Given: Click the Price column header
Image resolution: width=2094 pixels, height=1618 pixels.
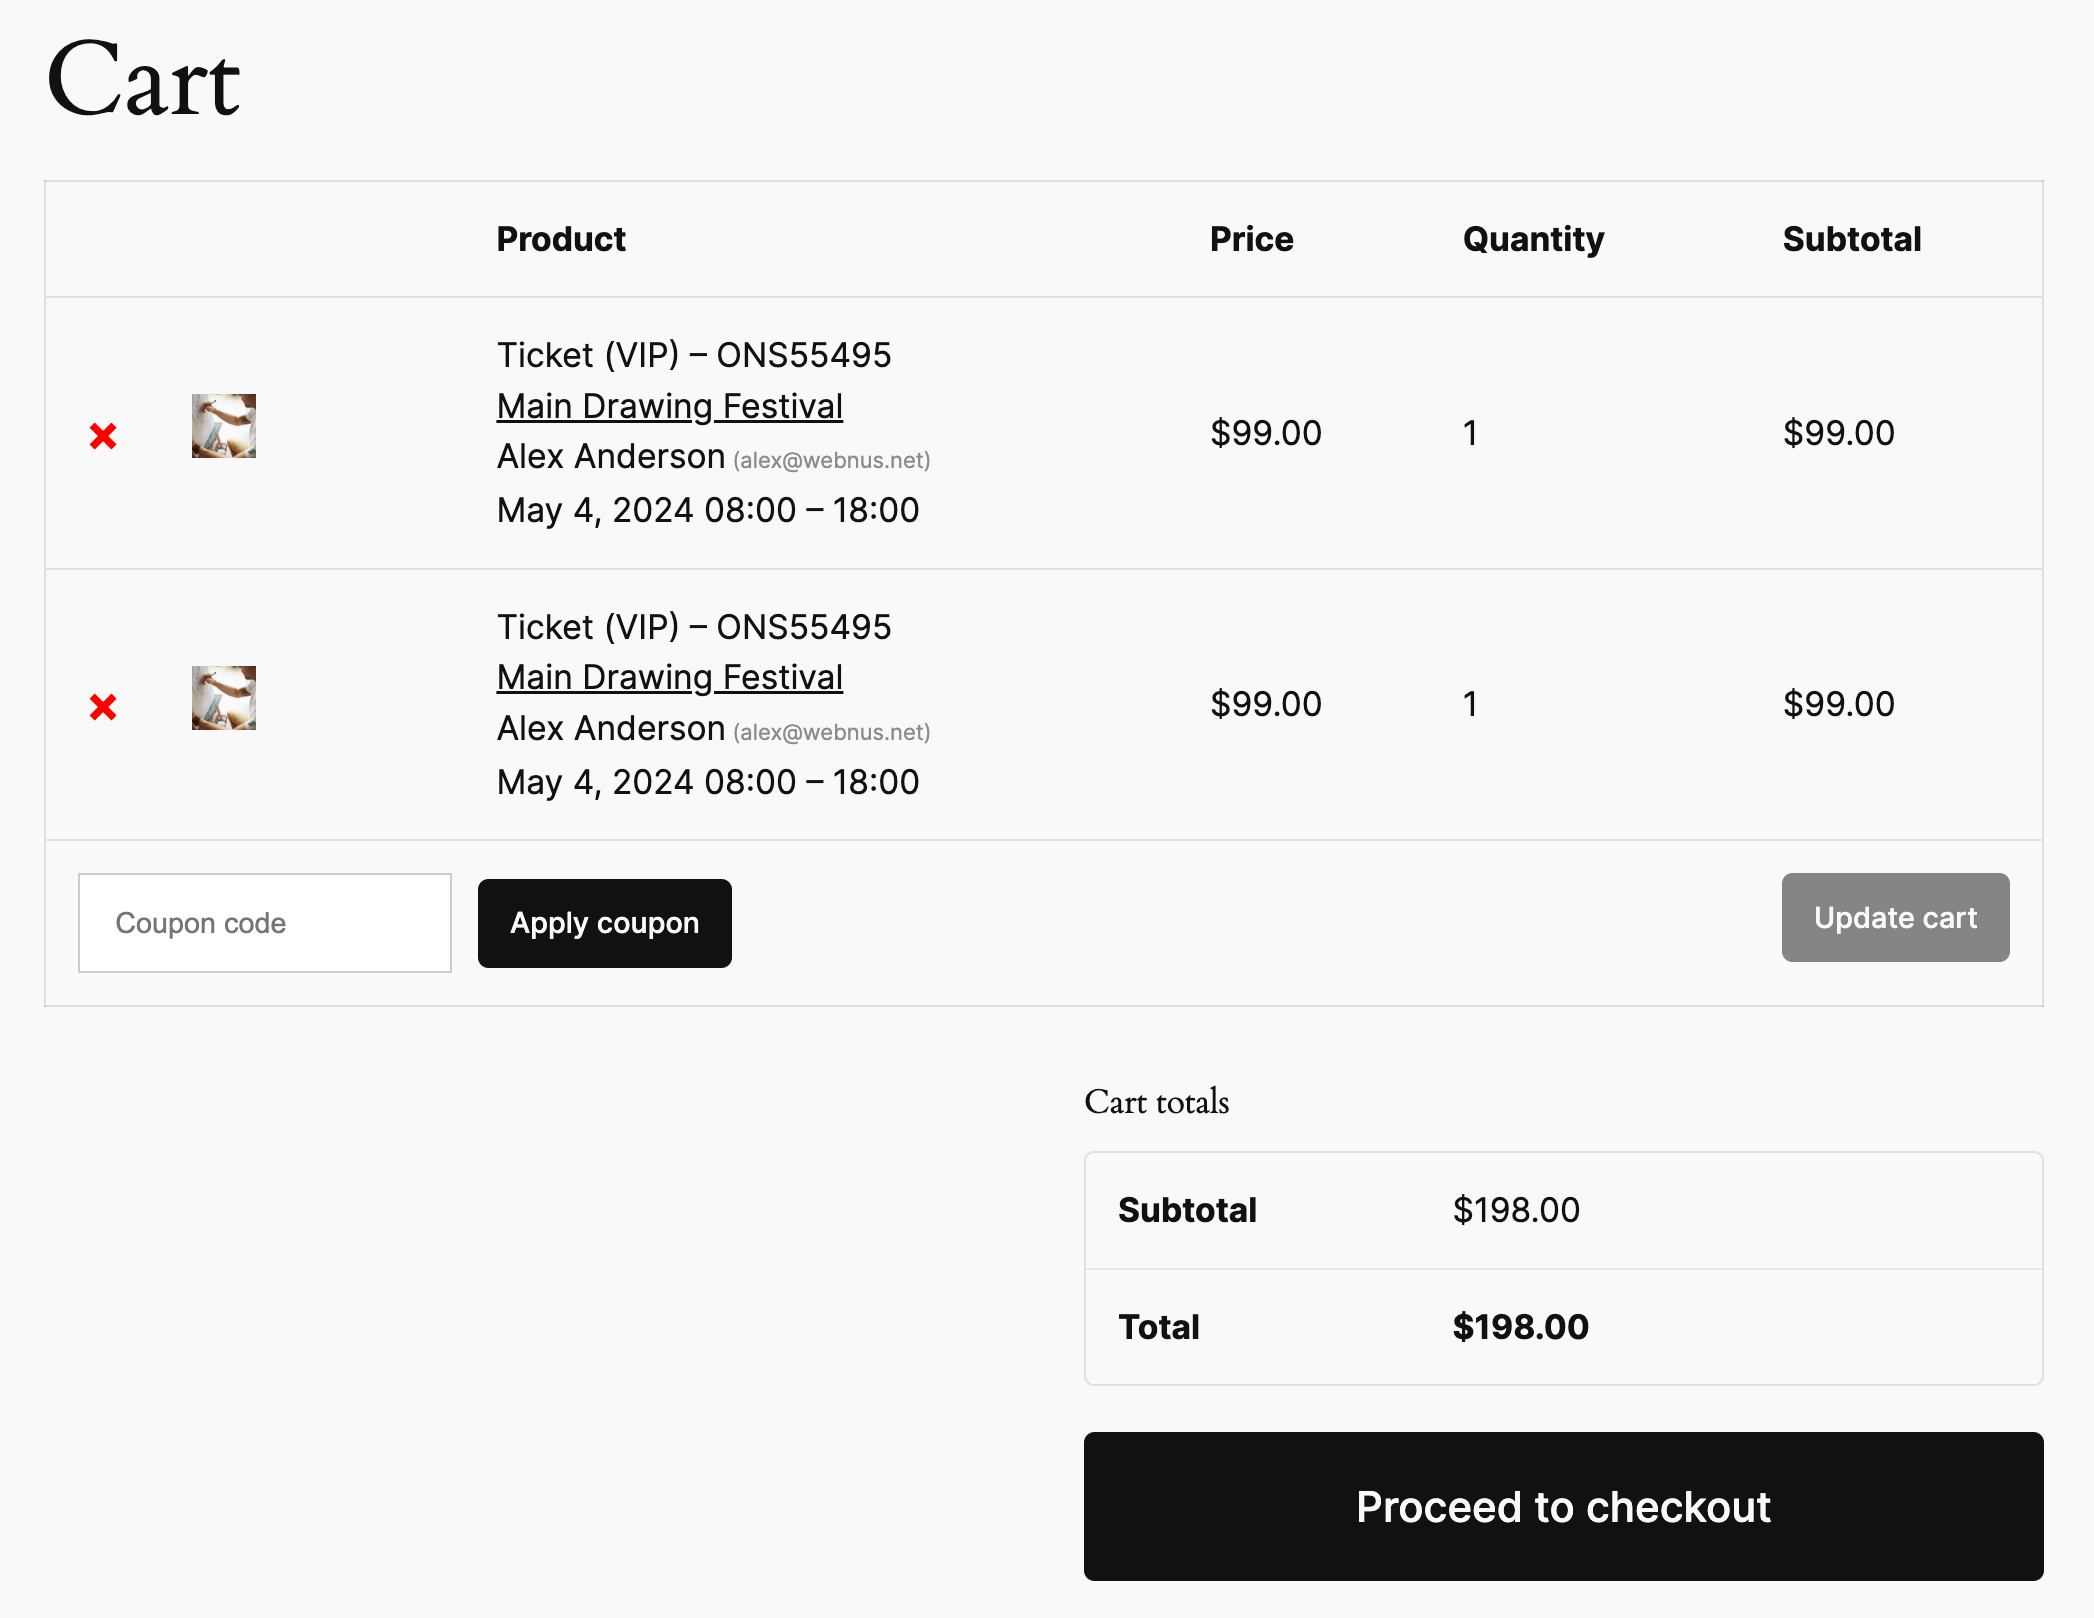Looking at the screenshot, I should click(1251, 239).
